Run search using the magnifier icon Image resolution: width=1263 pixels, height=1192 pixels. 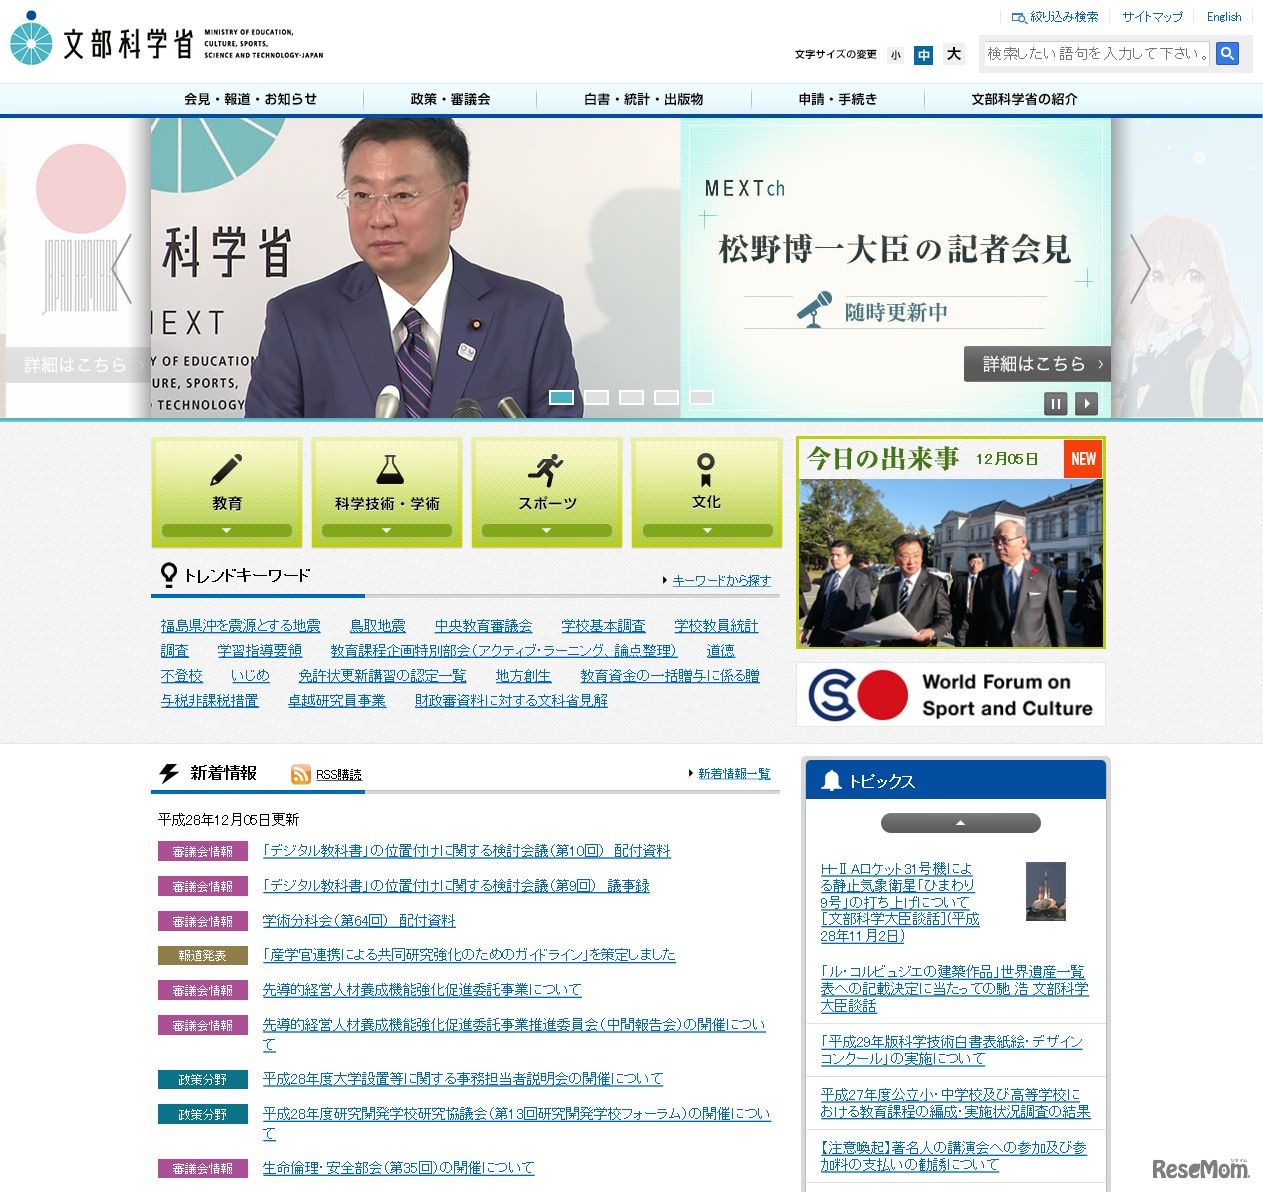[x=1228, y=54]
